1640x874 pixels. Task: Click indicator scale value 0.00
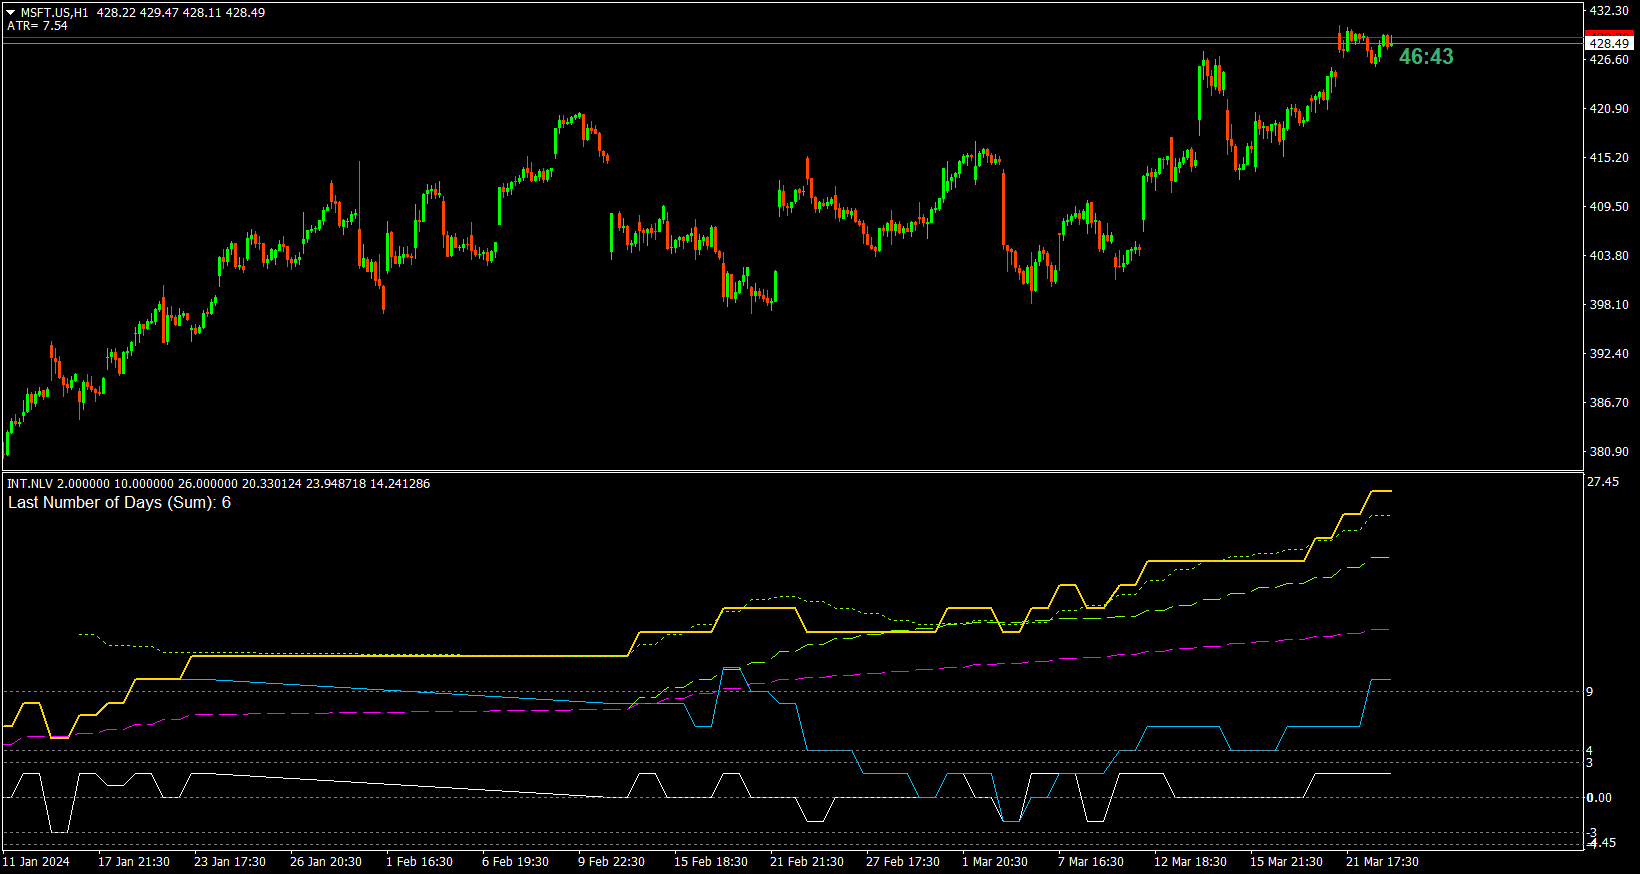[x=1600, y=798]
